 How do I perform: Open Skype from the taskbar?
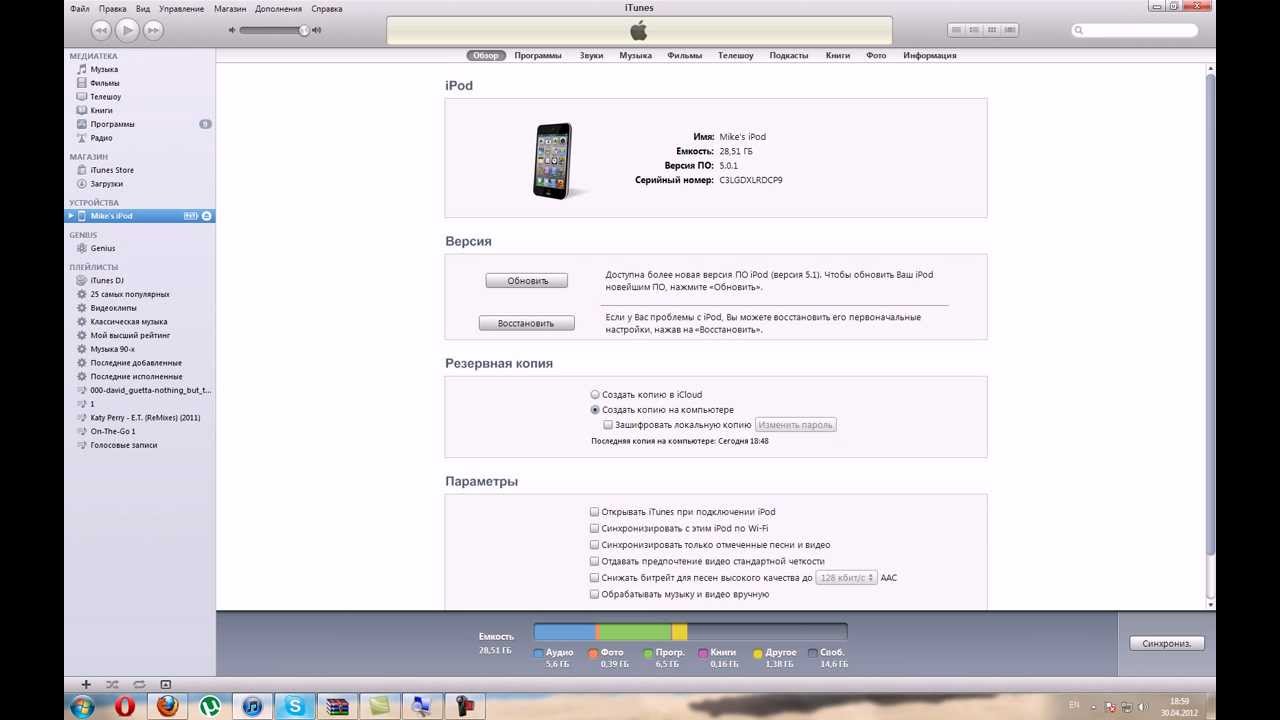294,706
